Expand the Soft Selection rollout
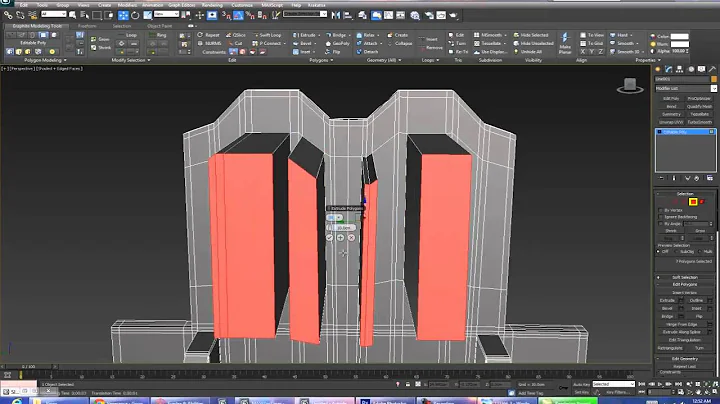 684,277
